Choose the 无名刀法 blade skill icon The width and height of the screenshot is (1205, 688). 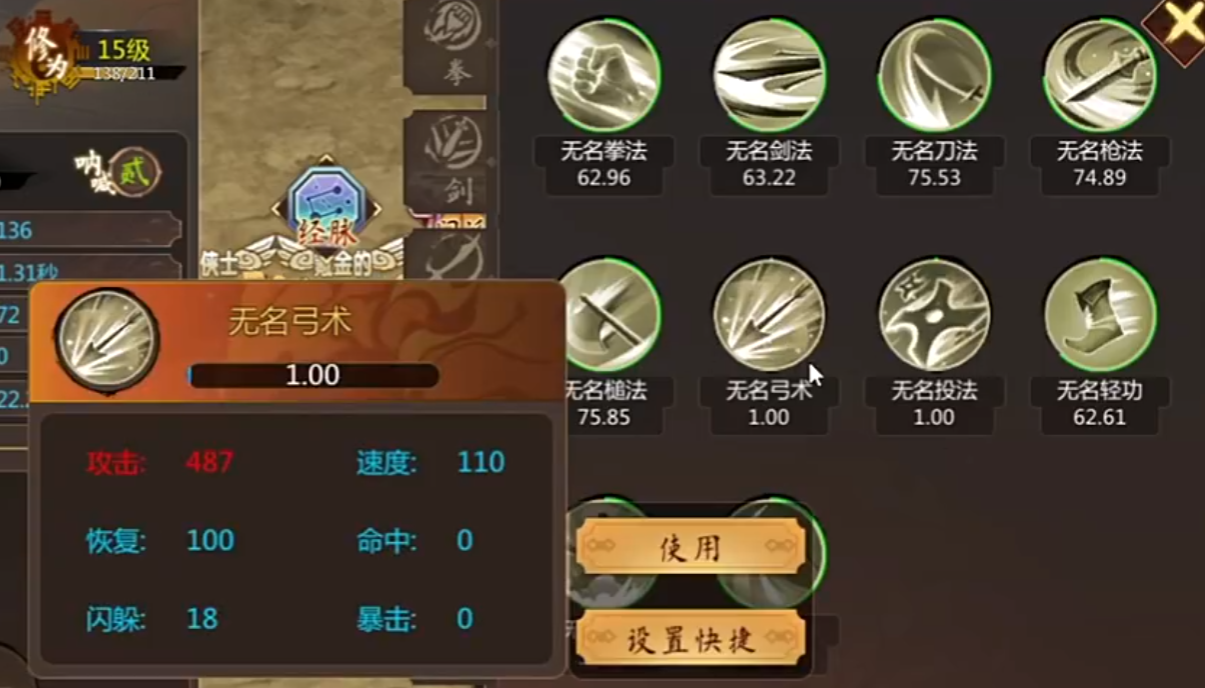934,75
